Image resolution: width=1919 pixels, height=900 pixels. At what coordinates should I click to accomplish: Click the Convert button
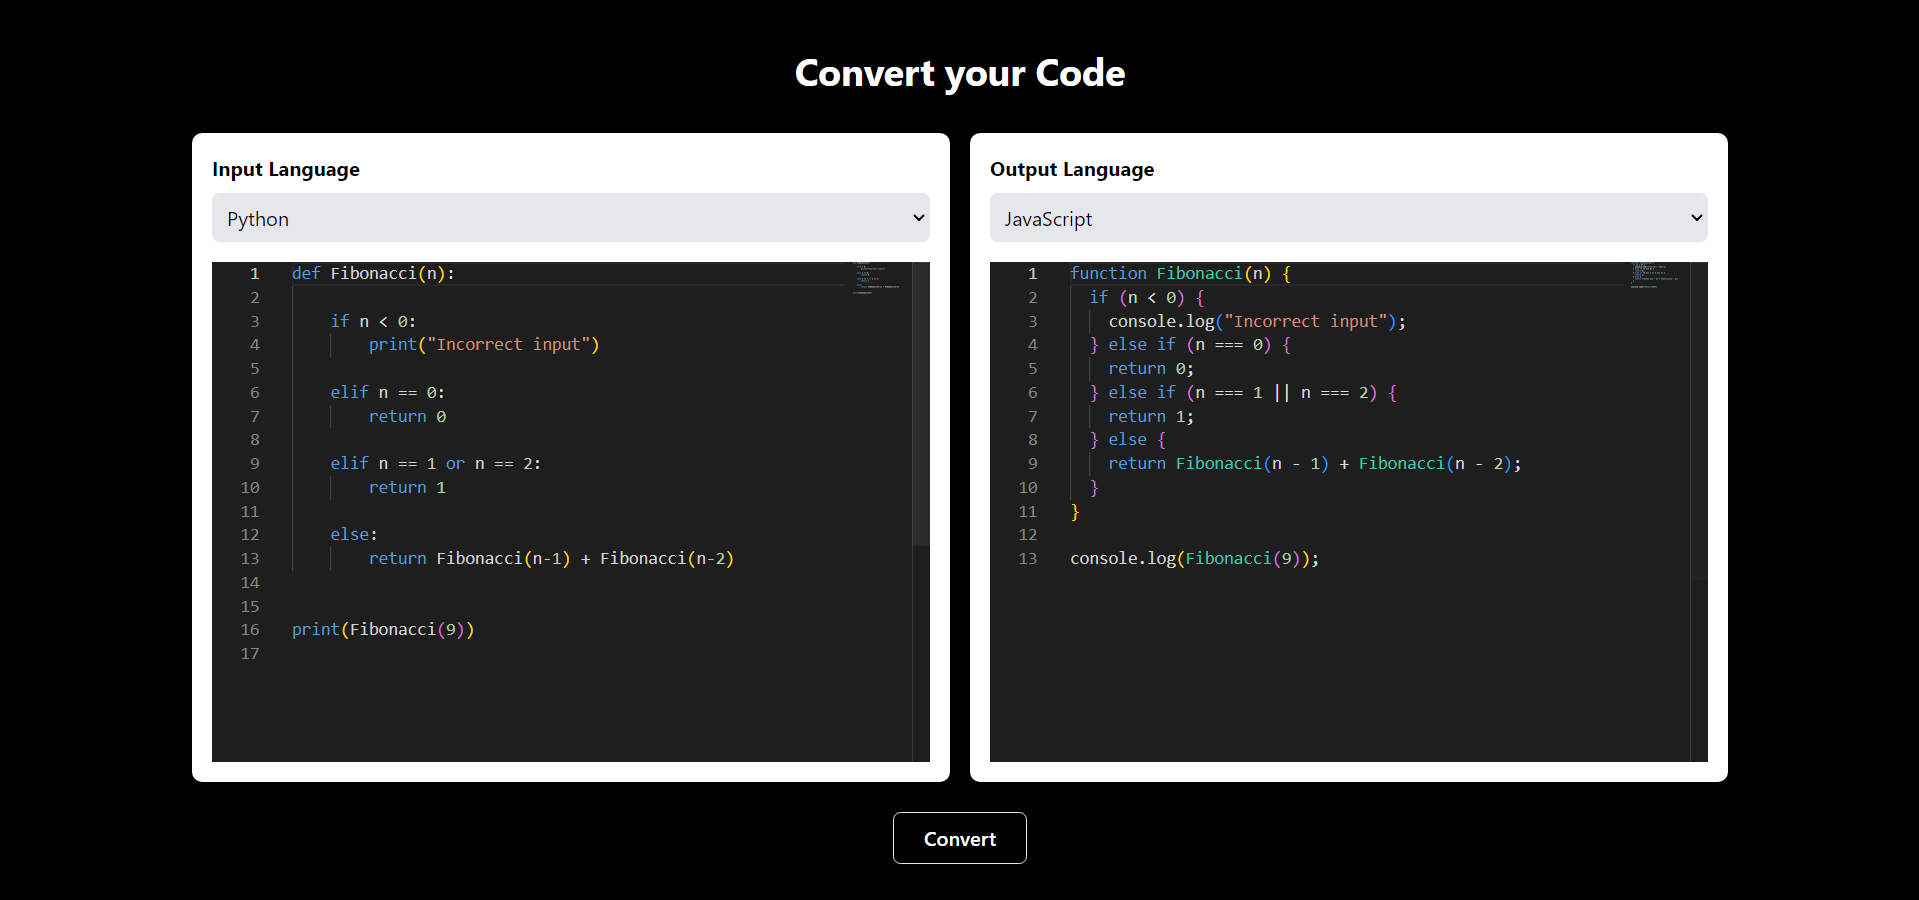959,838
